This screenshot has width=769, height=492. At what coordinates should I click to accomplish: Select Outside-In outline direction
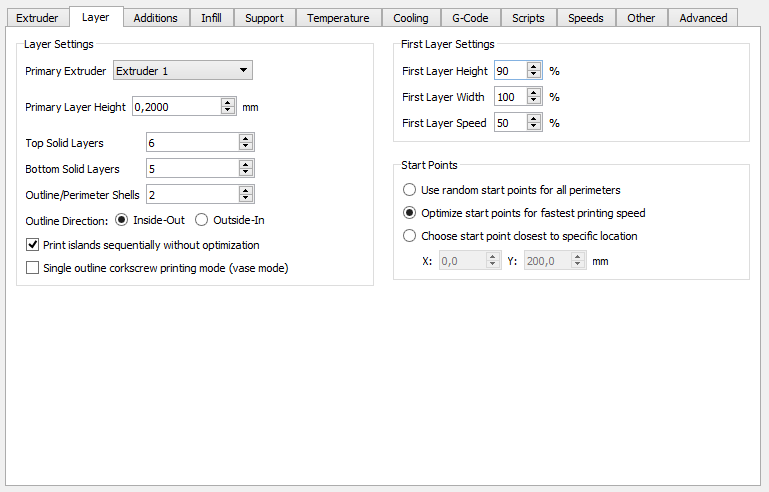[x=201, y=220]
